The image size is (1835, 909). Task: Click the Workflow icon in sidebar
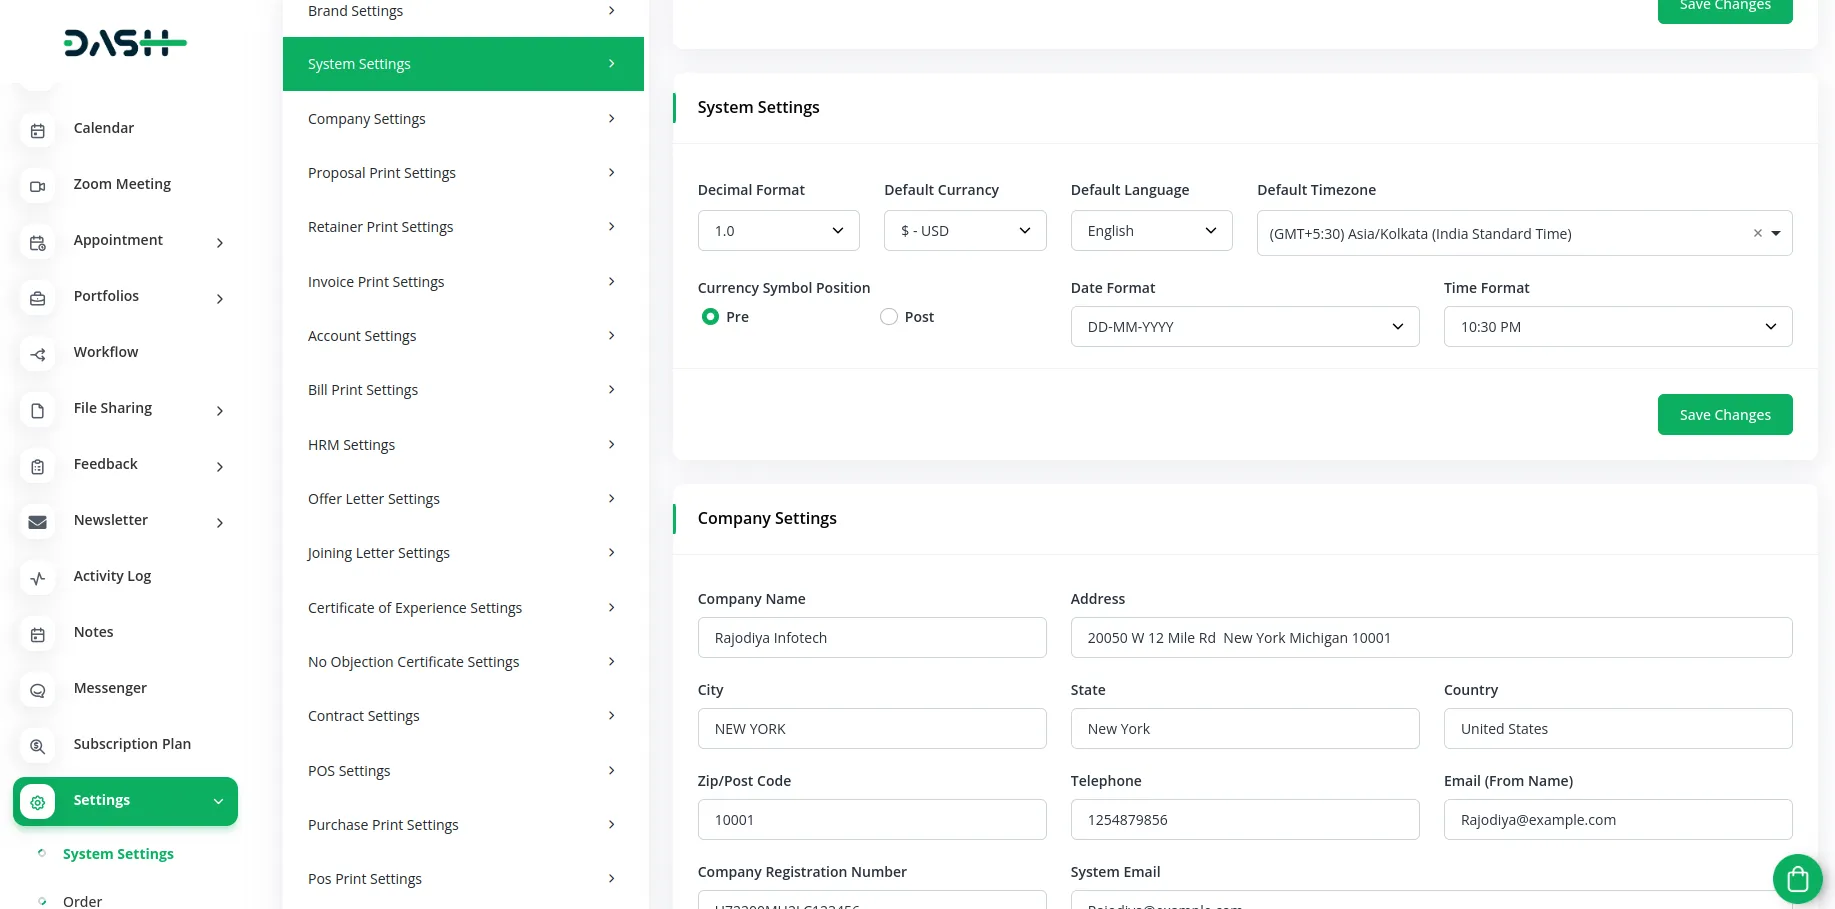point(38,354)
